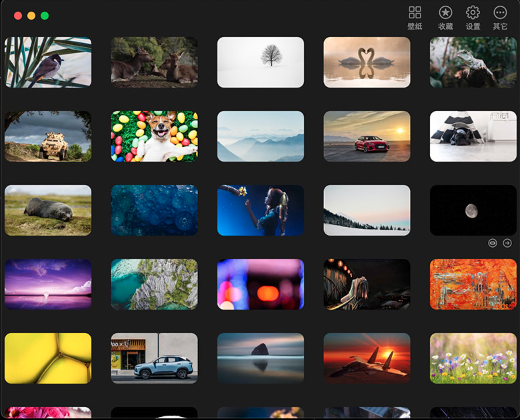Select the girl reaching for flower wallpaper

260,210
